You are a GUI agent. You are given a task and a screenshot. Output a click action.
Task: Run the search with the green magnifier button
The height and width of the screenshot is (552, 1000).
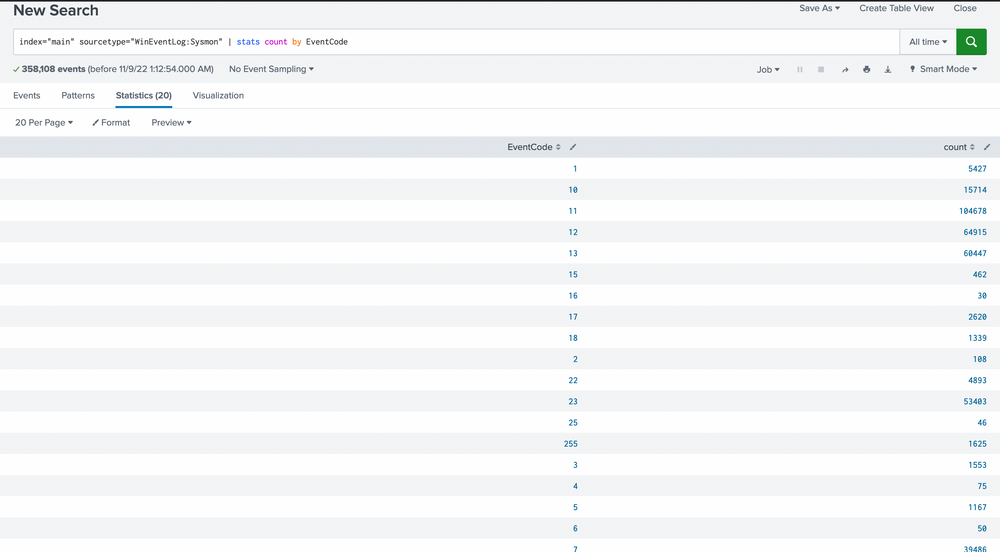[x=971, y=42]
